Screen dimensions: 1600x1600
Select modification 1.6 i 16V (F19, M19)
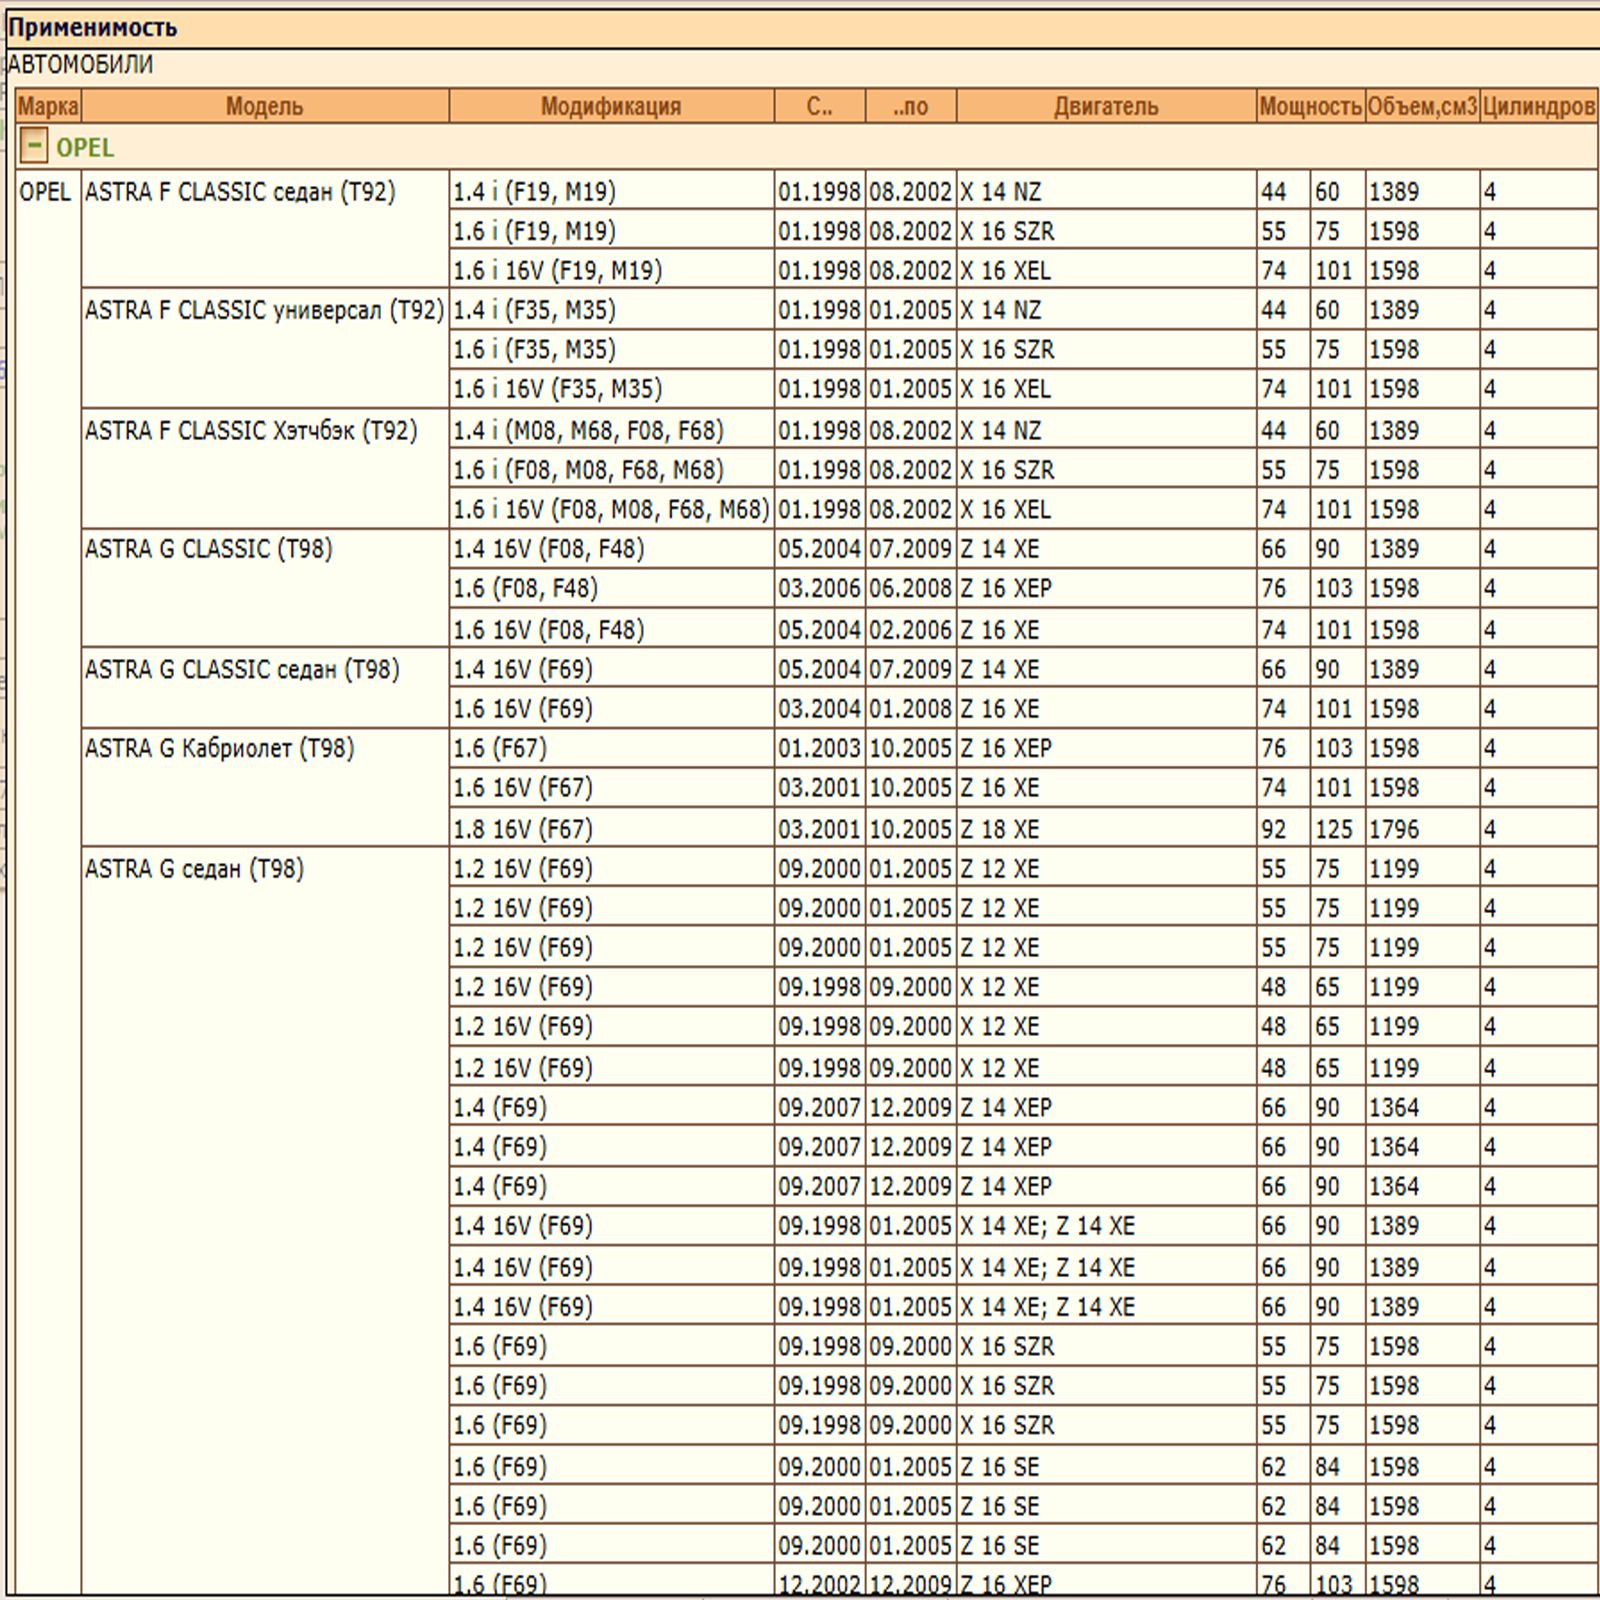(611, 270)
